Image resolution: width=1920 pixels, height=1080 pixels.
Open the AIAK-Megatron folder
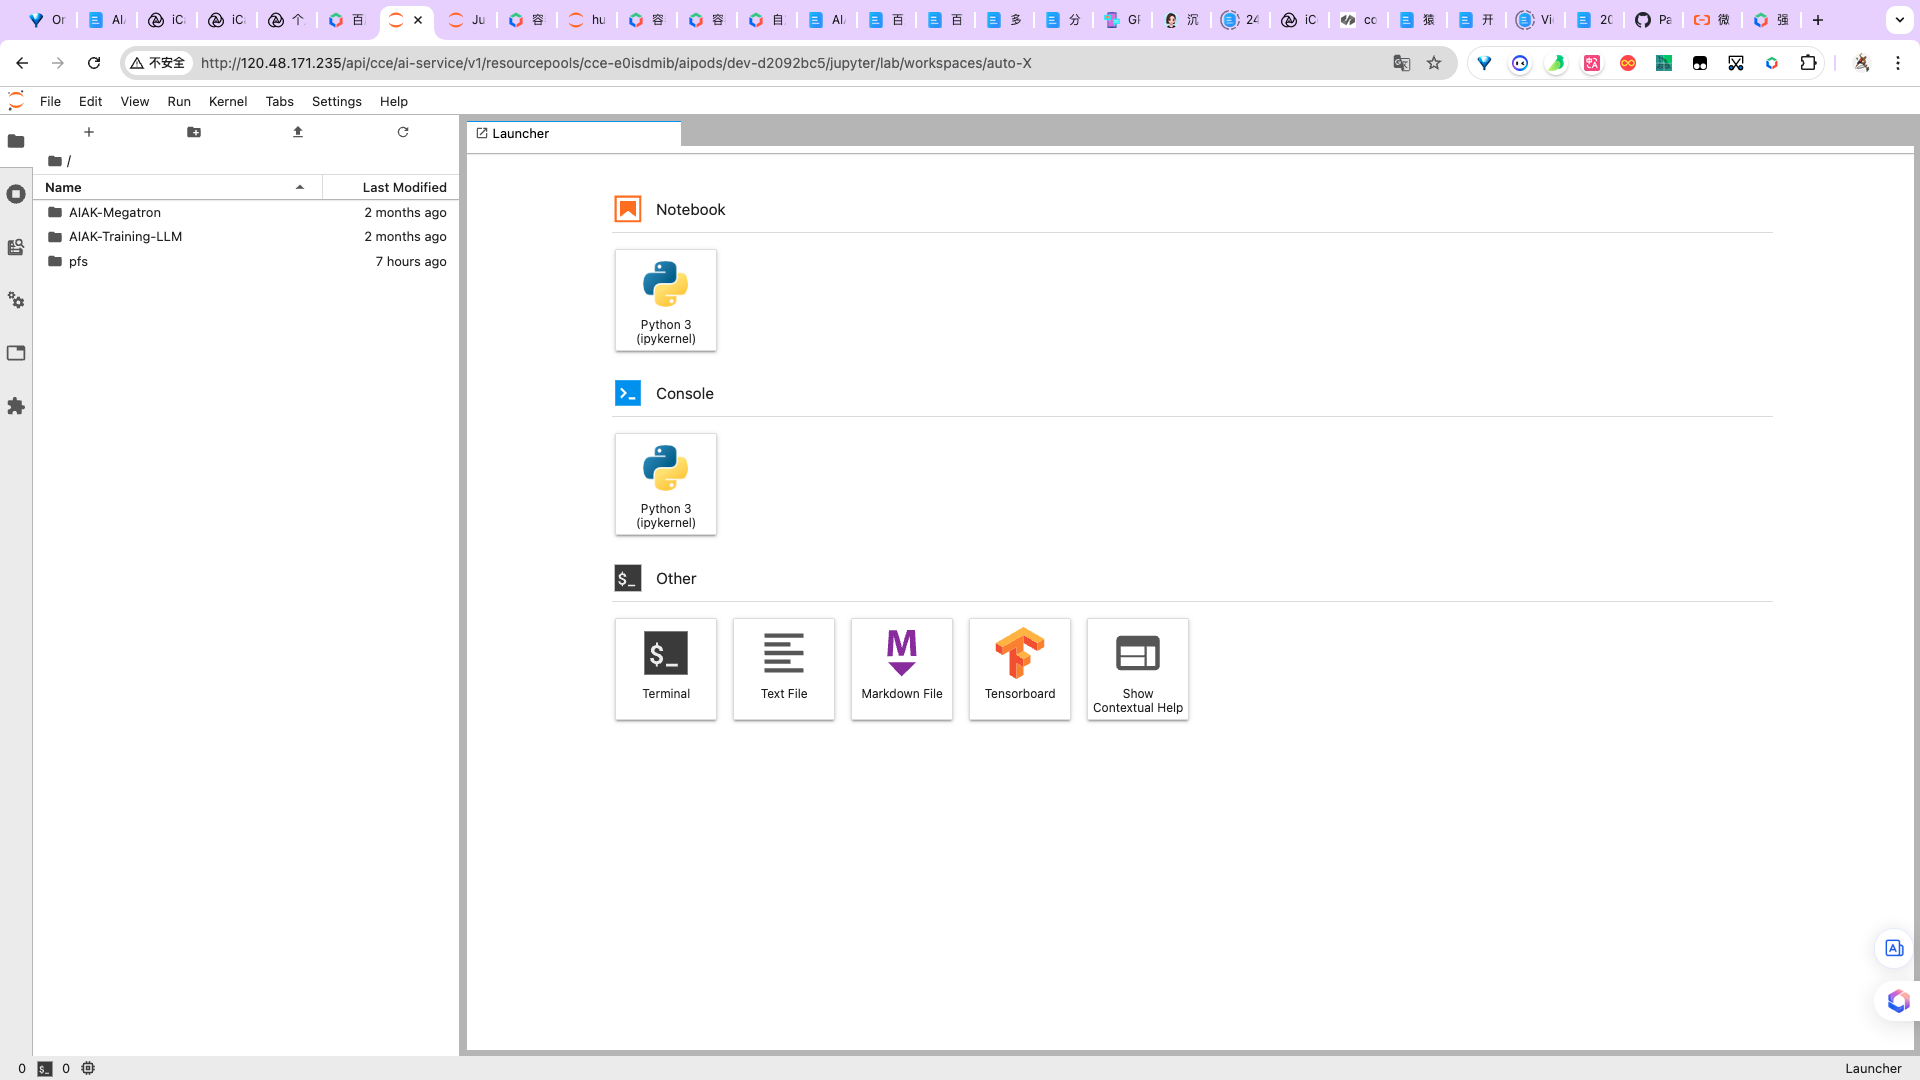pyautogui.click(x=246, y=212)
